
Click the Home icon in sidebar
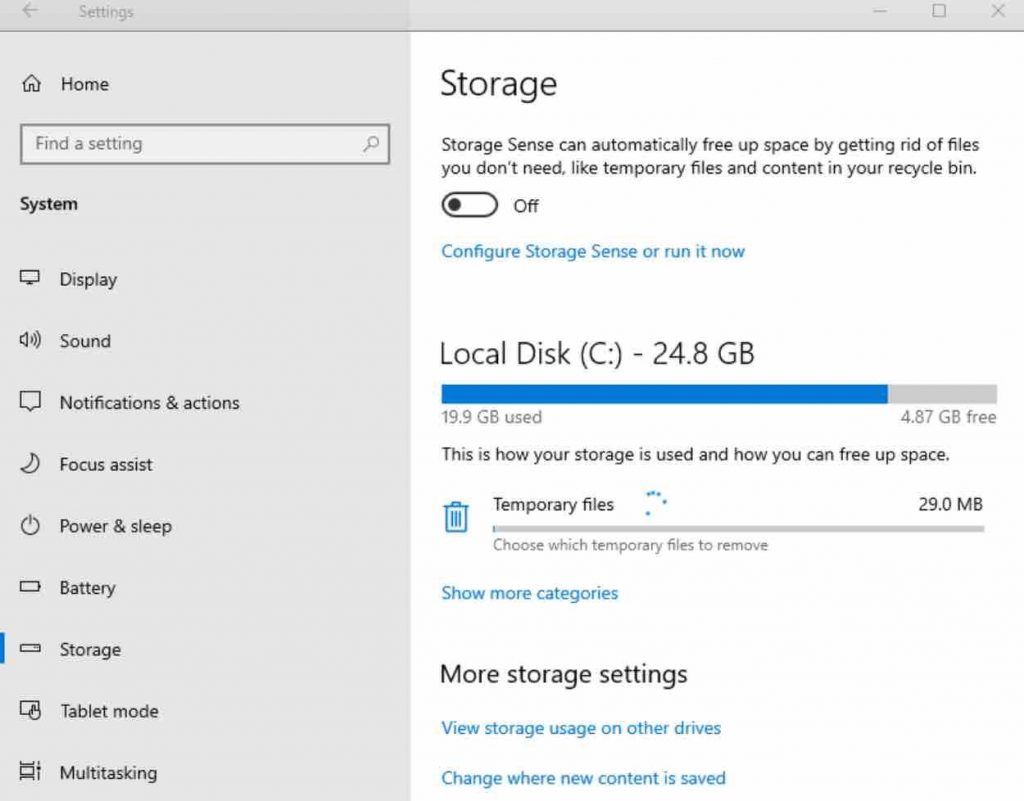[x=31, y=84]
